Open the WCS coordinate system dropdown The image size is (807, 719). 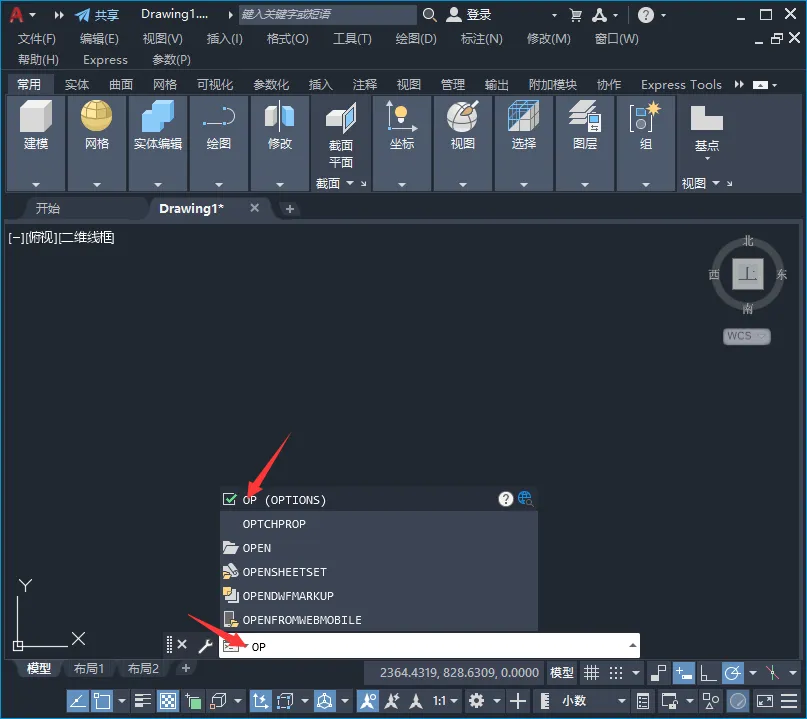746,336
